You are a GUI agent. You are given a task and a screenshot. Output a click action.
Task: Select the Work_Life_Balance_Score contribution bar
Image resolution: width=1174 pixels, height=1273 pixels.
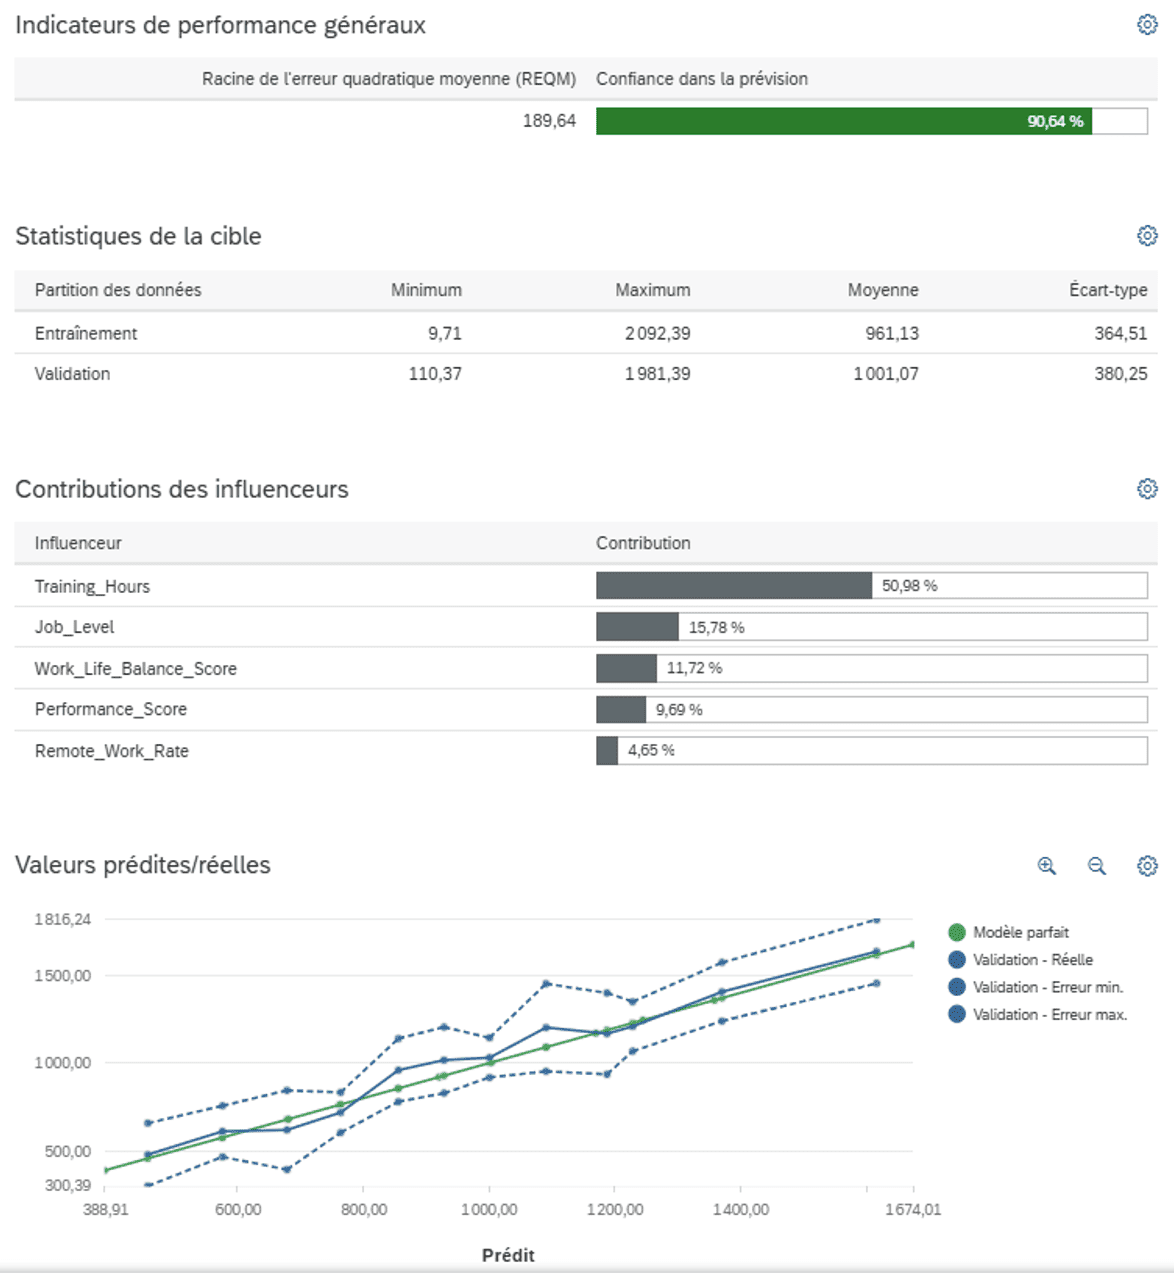coord(628,667)
